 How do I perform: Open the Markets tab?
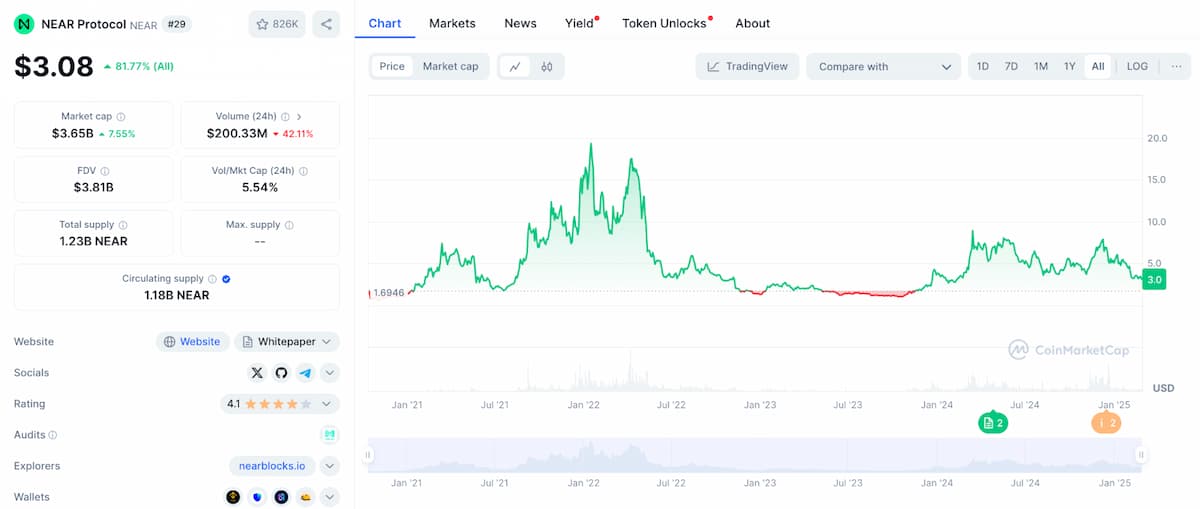[452, 23]
